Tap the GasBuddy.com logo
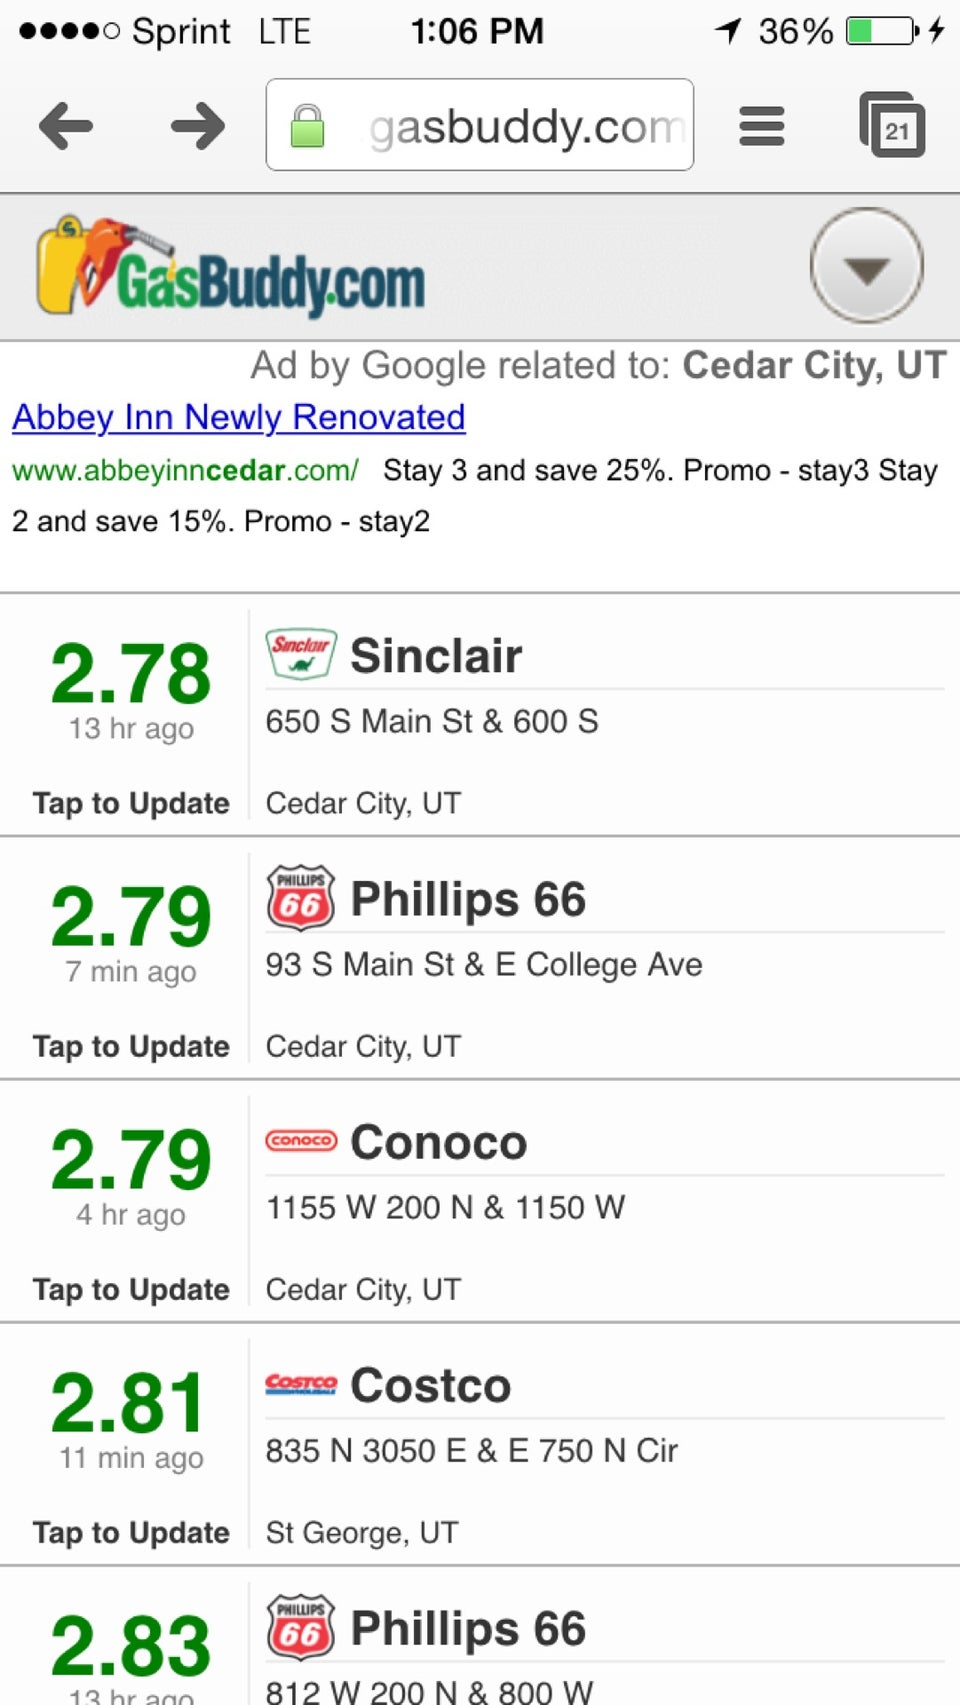 pos(231,266)
